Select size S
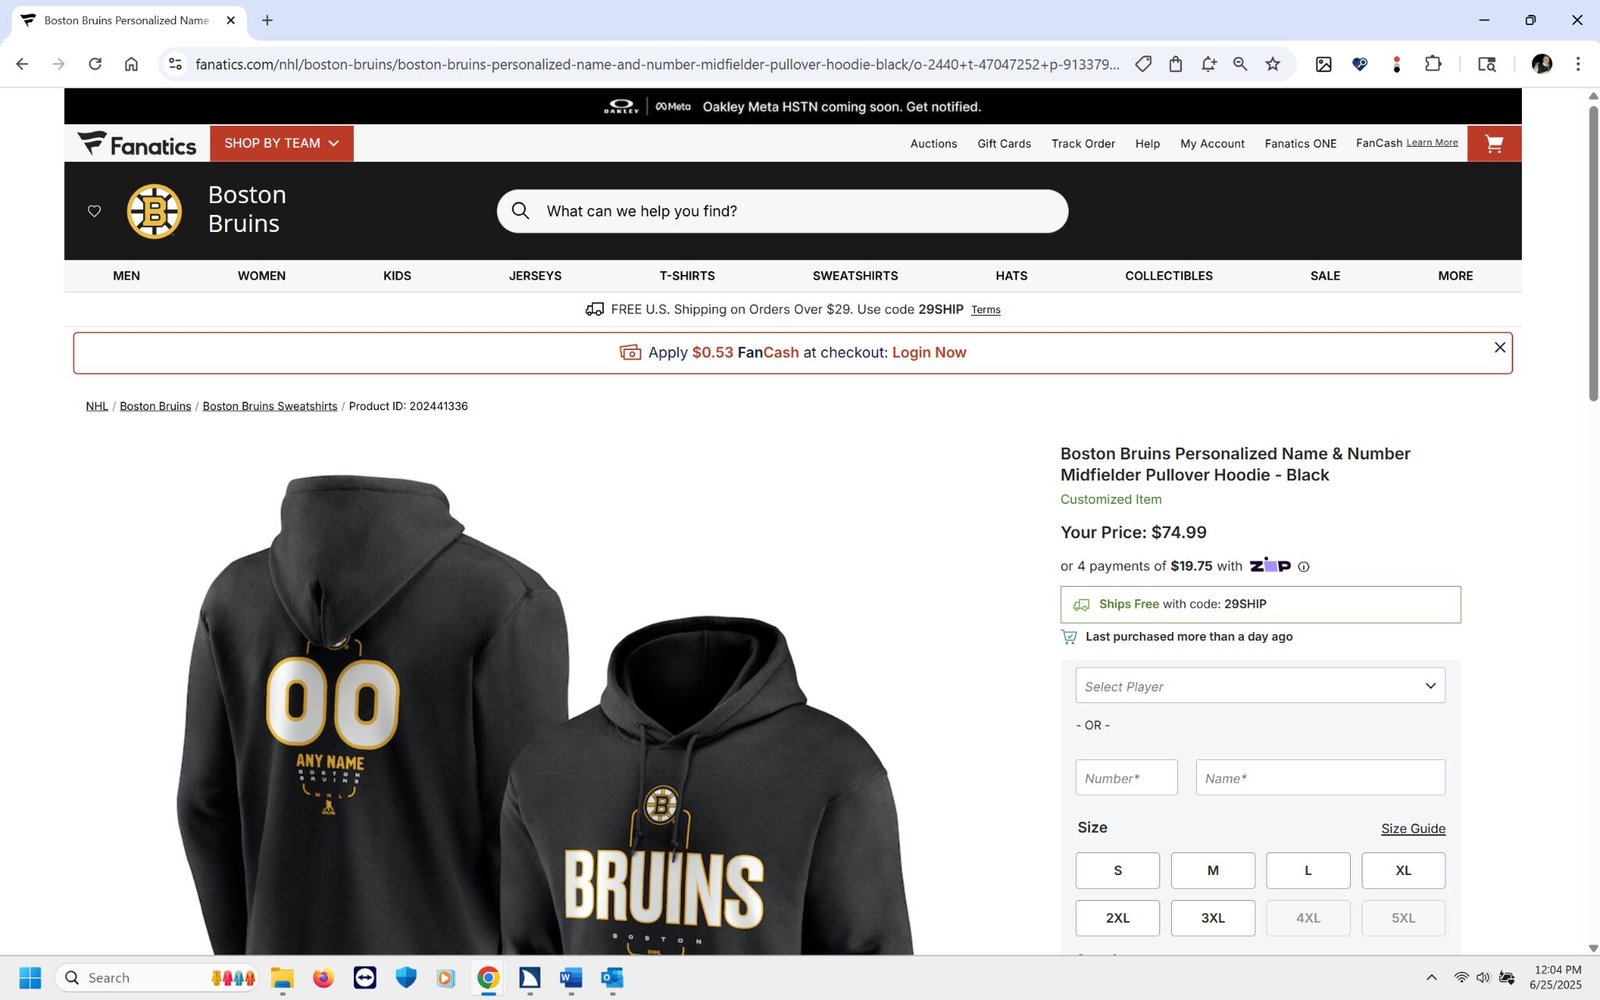This screenshot has width=1600, height=1000. tap(1118, 871)
